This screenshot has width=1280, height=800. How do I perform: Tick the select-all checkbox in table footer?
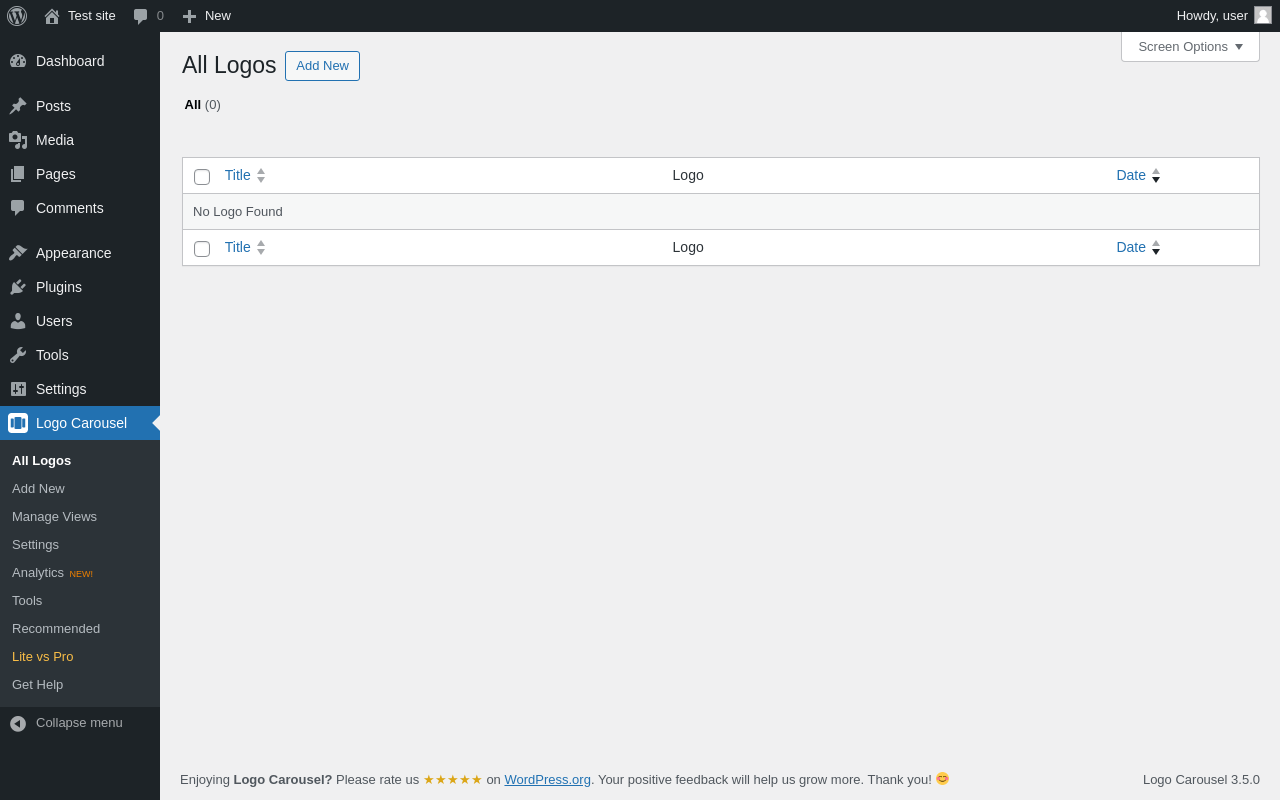point(202,249)
